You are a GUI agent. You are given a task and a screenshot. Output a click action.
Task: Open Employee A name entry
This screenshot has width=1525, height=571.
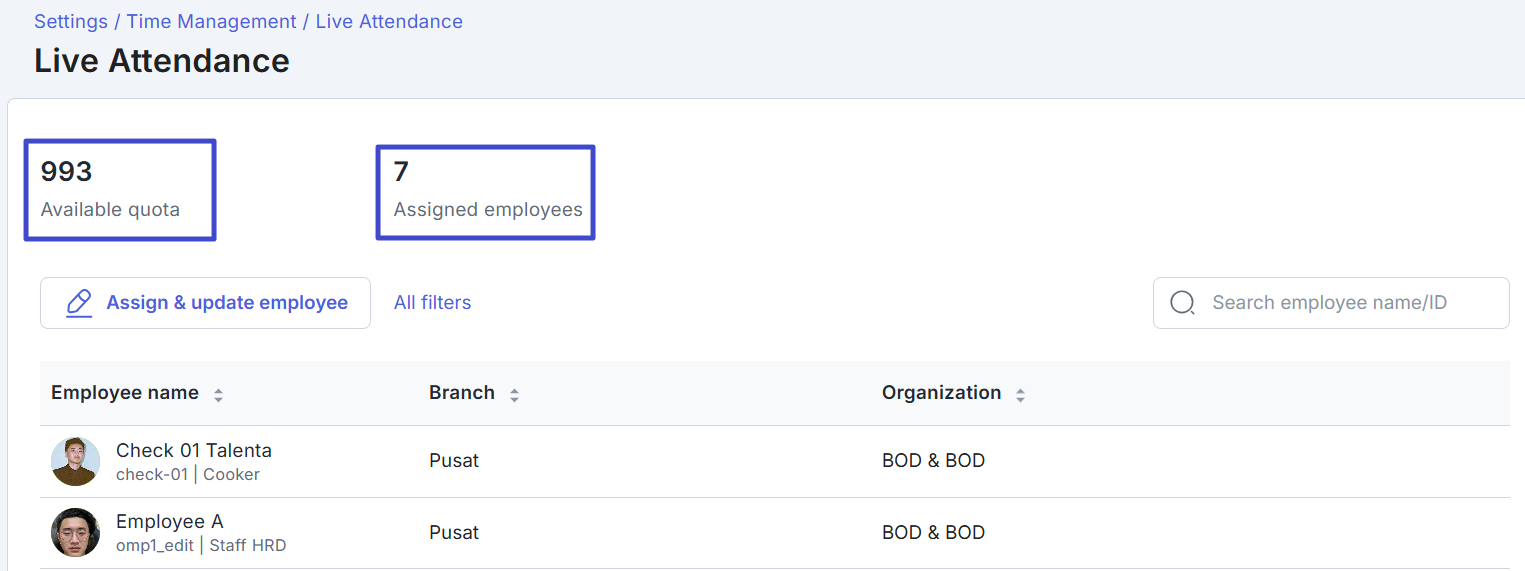(170, 521)
